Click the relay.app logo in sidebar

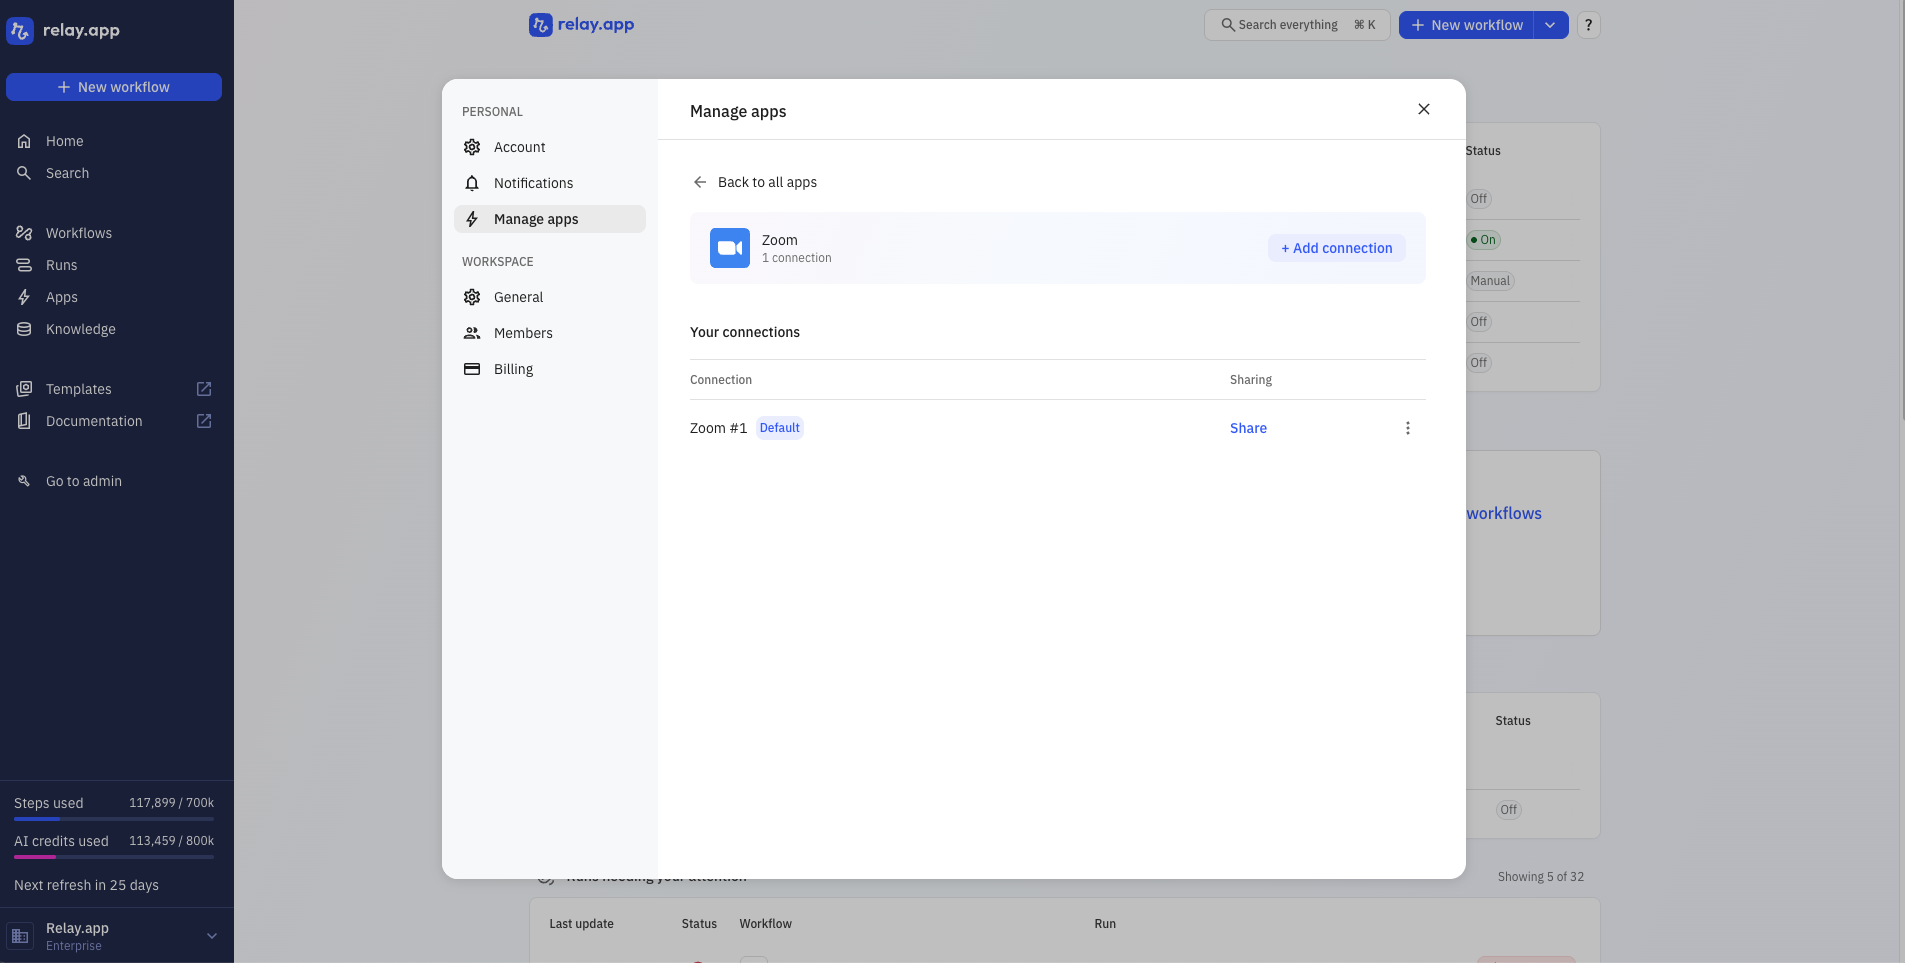point(63,30)
